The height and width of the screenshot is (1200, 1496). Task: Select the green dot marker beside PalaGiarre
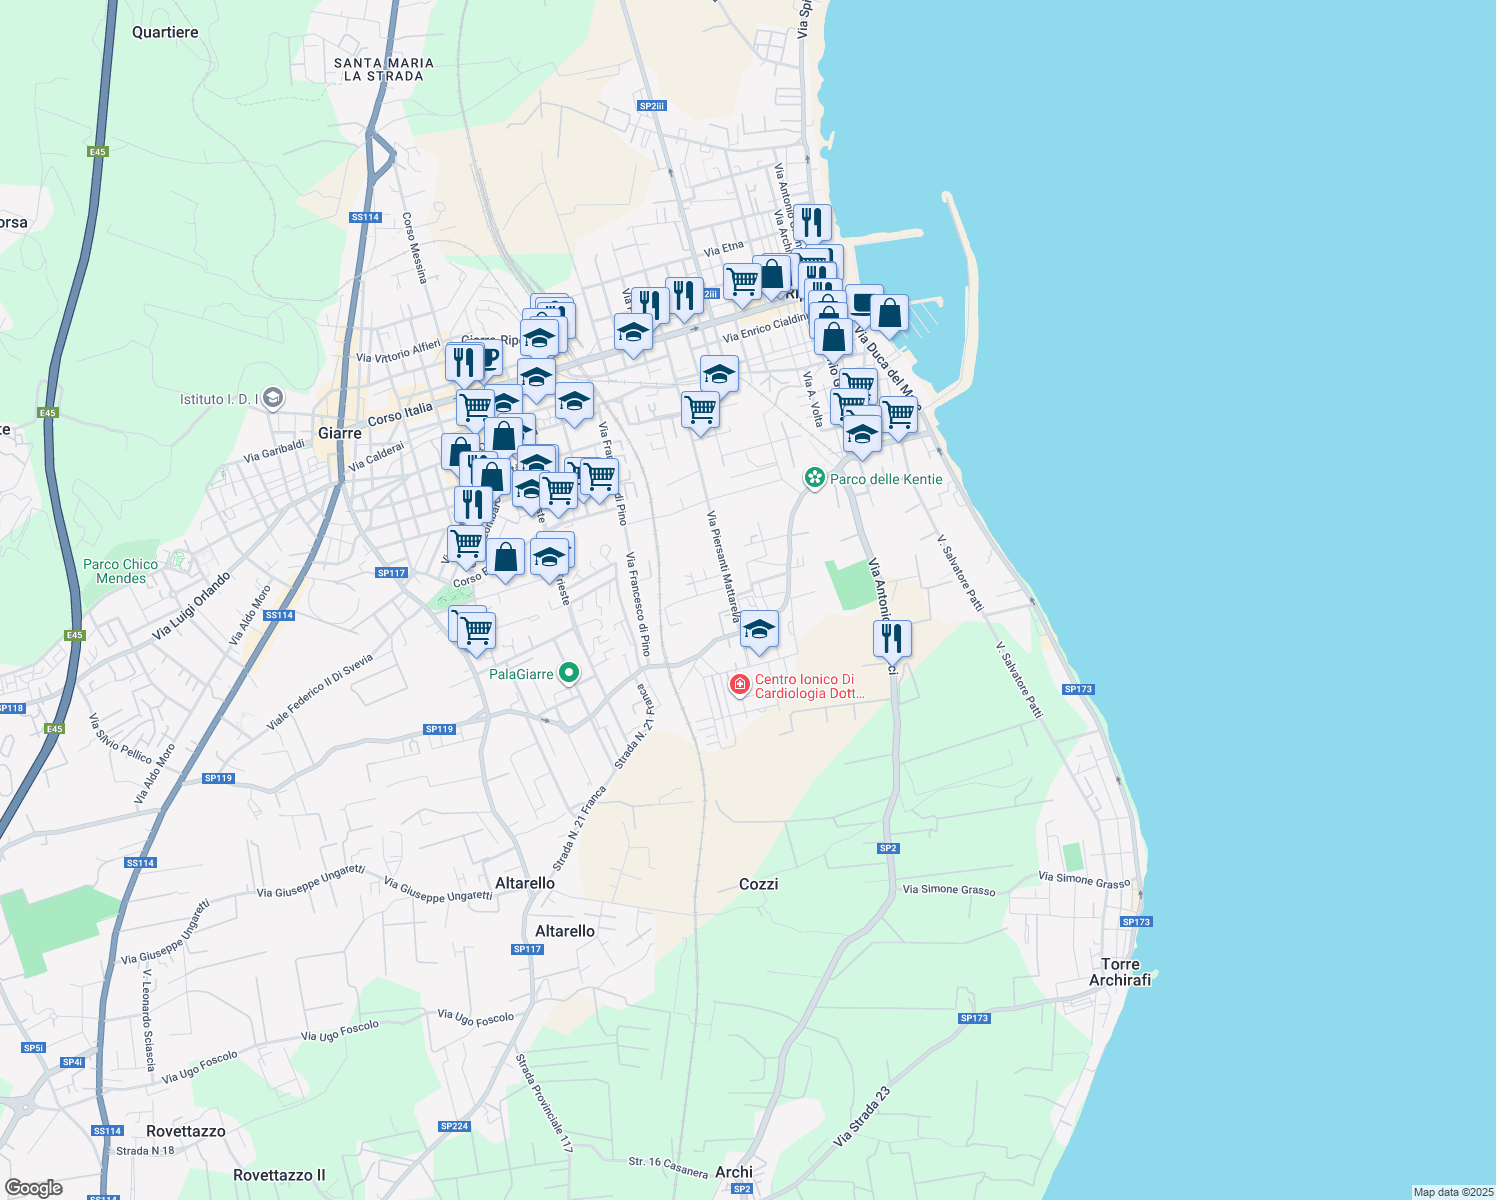point(567,673)
